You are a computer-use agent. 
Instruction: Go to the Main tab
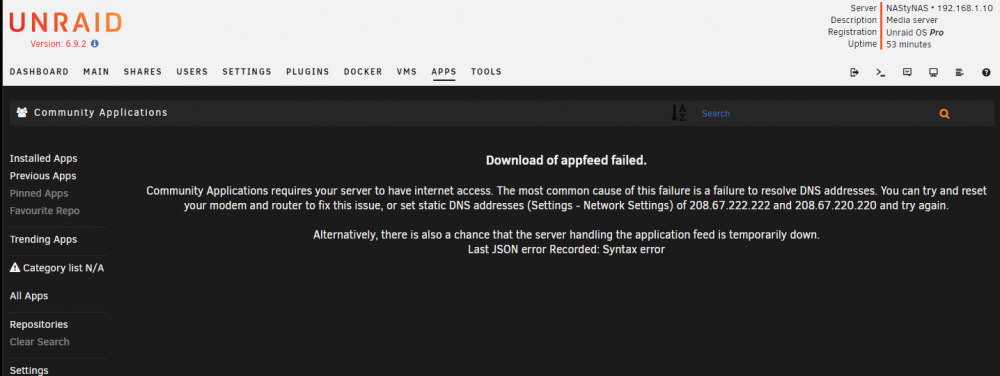pyautogui.click(x=96, y=72)
